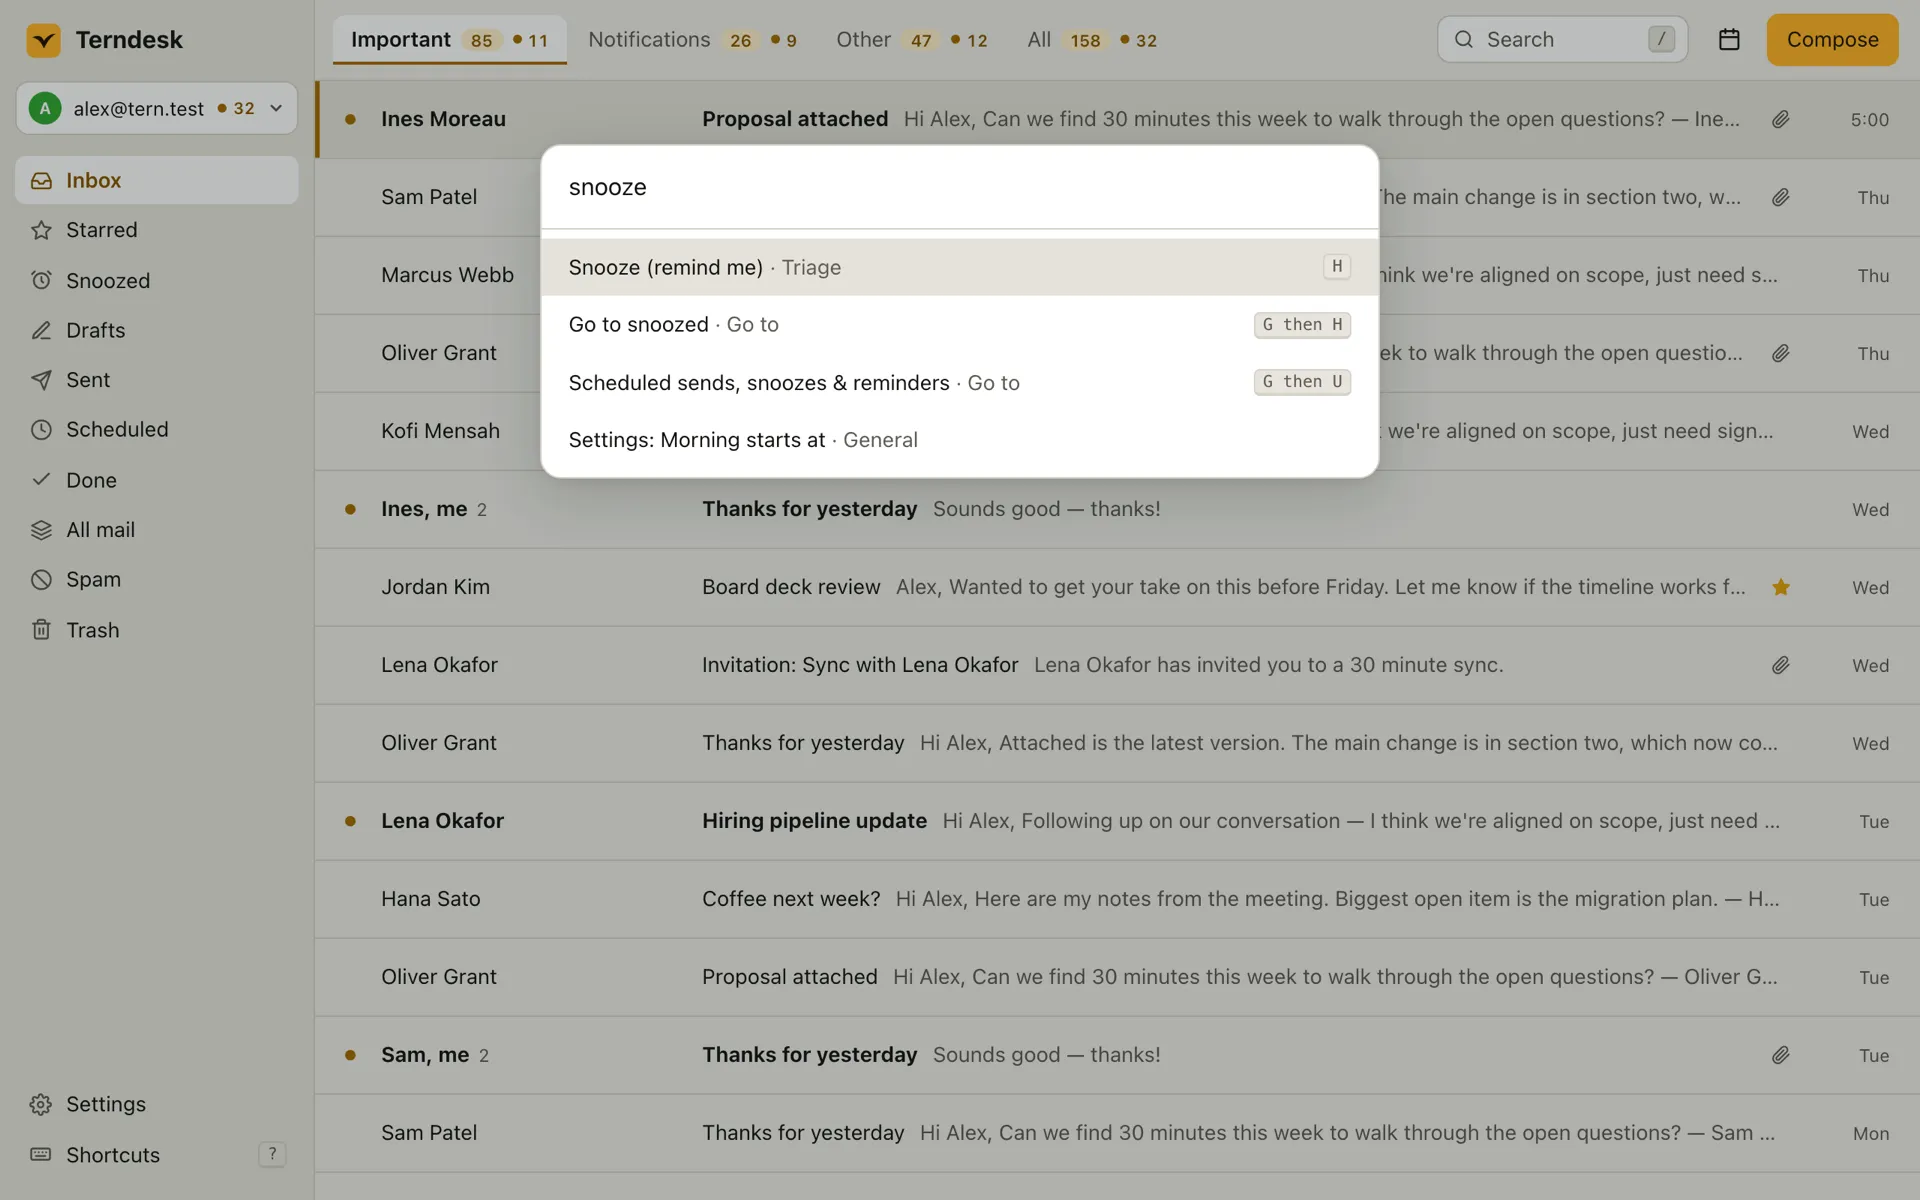Switch to the Other tab
Image resolution: width=1920 pixels, height=1200 pixels.
tap(912, 40)
